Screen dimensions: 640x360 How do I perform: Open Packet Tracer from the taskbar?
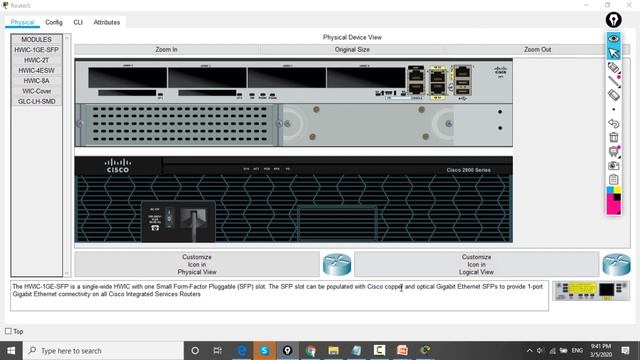tap(425, 351)
